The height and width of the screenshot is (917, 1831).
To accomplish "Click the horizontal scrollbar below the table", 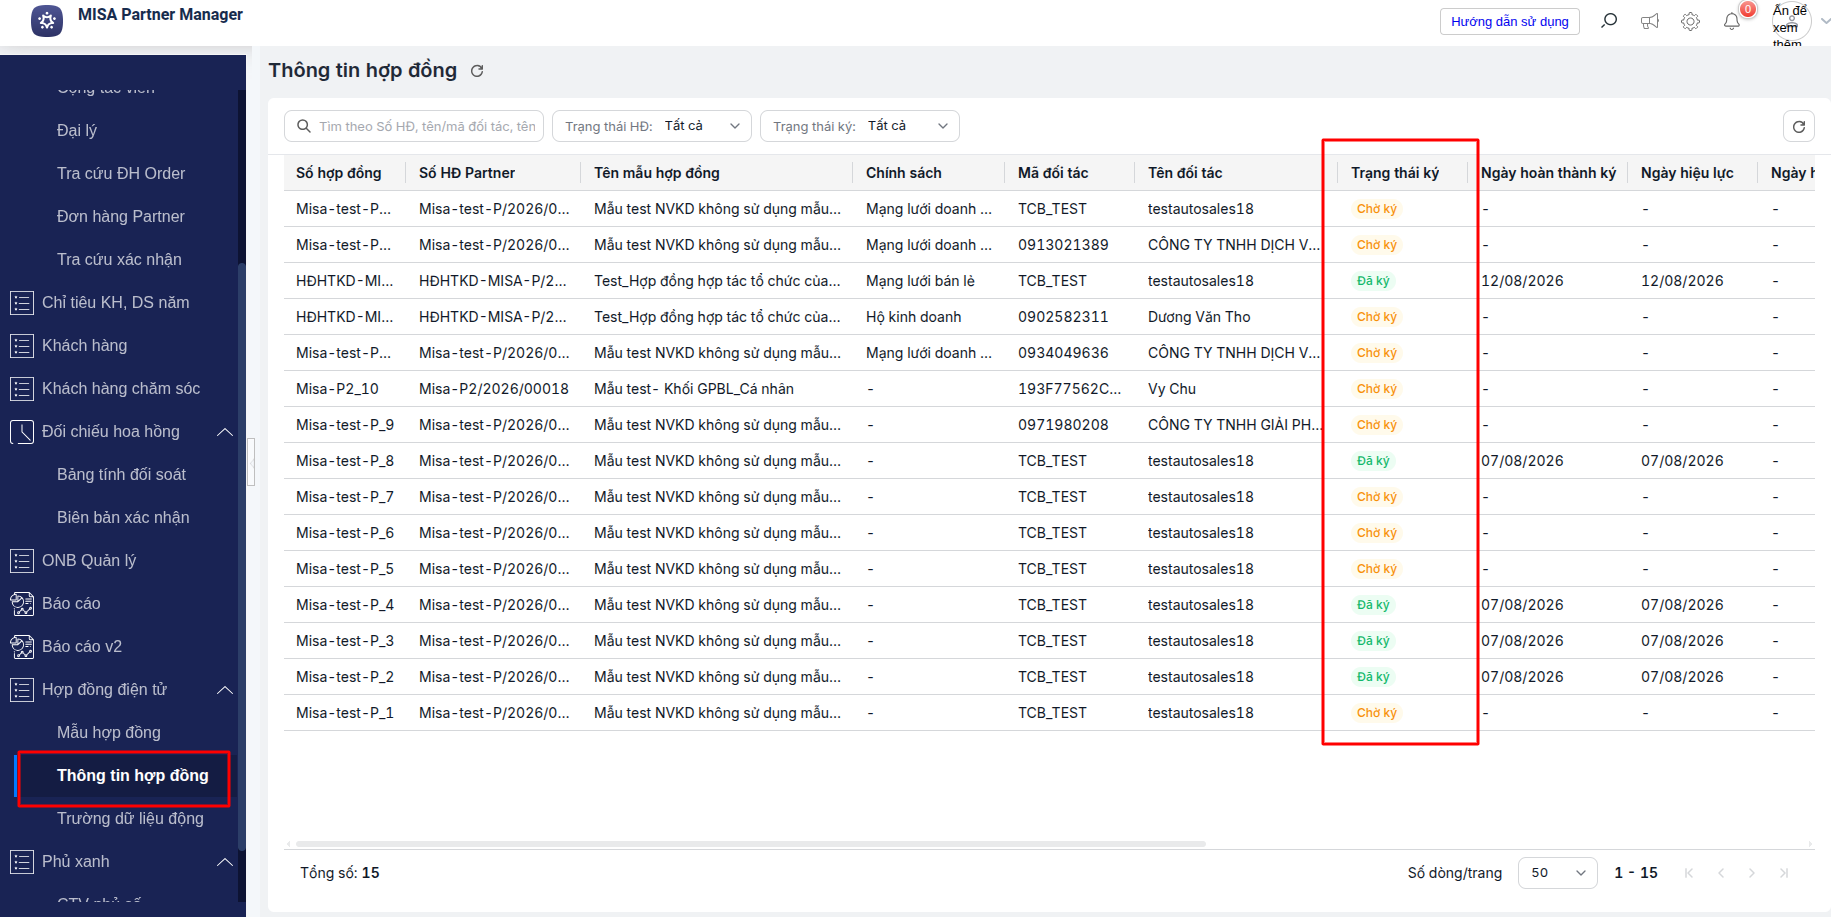I will pos(750,844).
